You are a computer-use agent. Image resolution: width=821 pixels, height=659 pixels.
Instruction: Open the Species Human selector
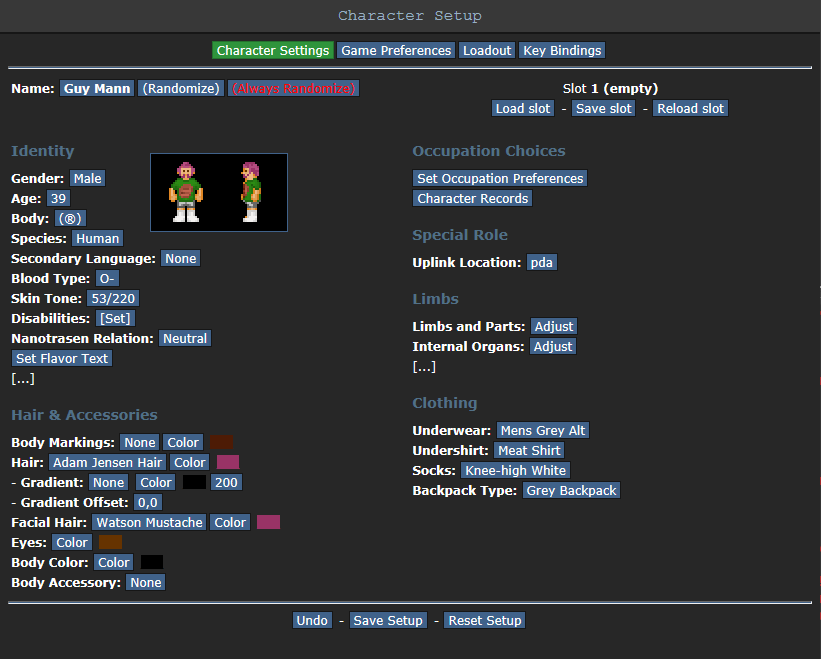click(97, 238)
